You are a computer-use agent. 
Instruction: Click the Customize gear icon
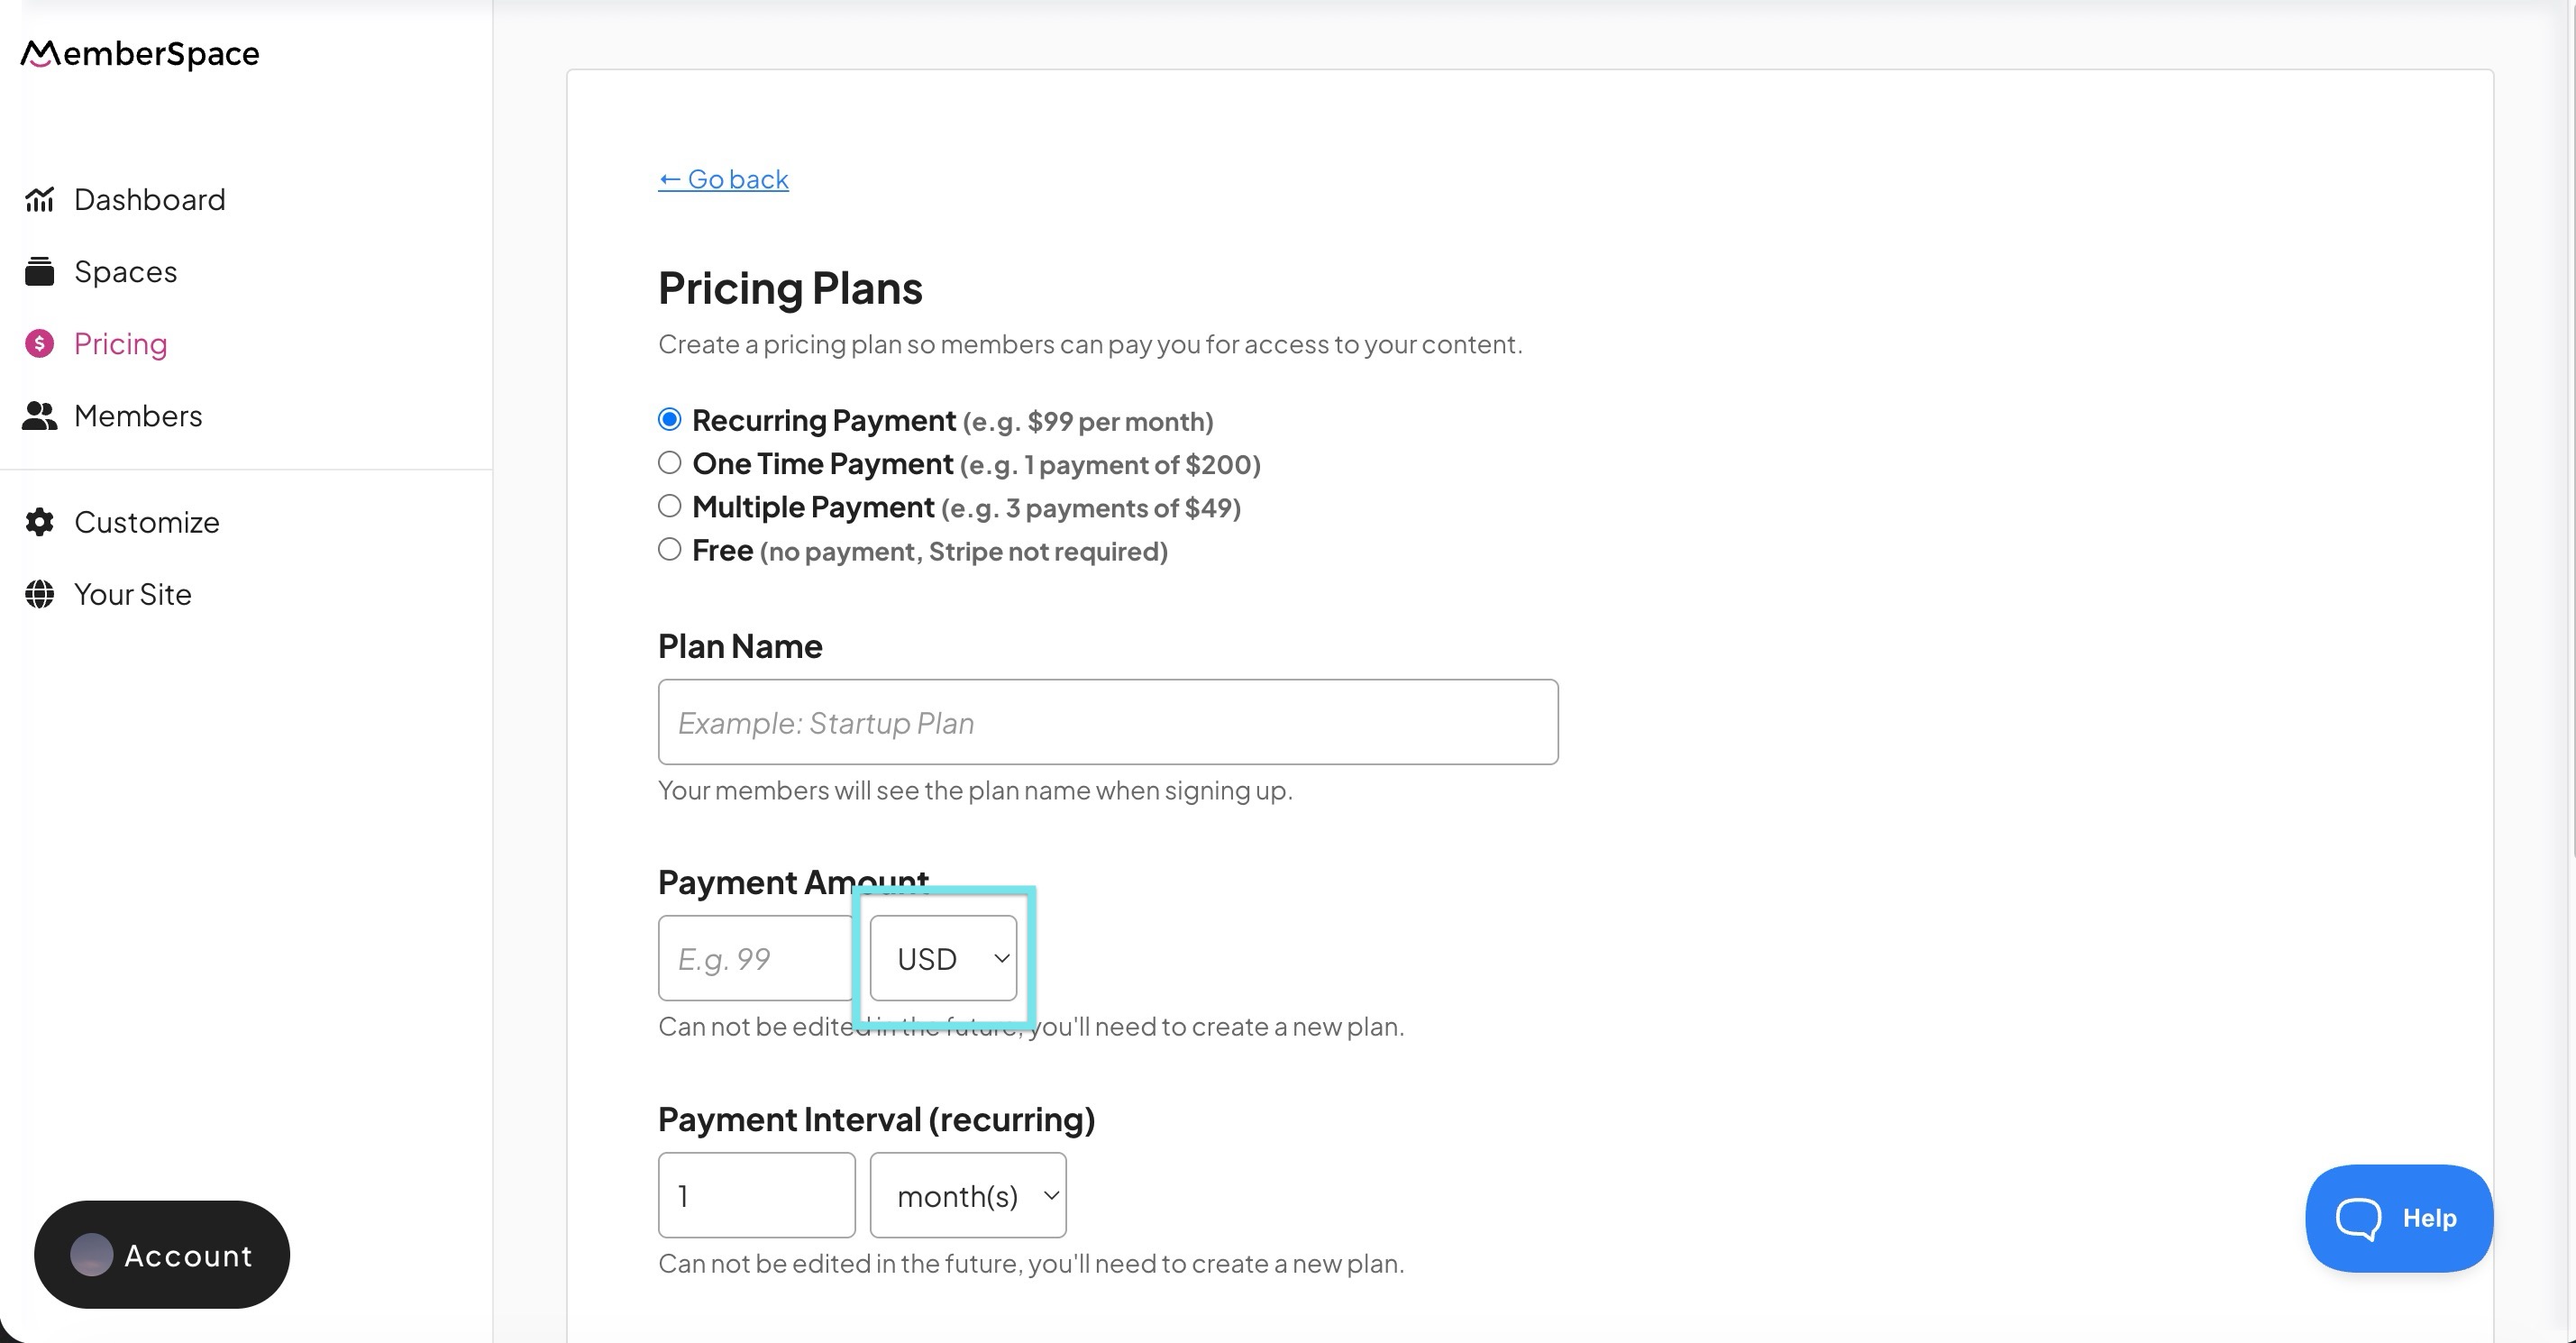[39, 522]
